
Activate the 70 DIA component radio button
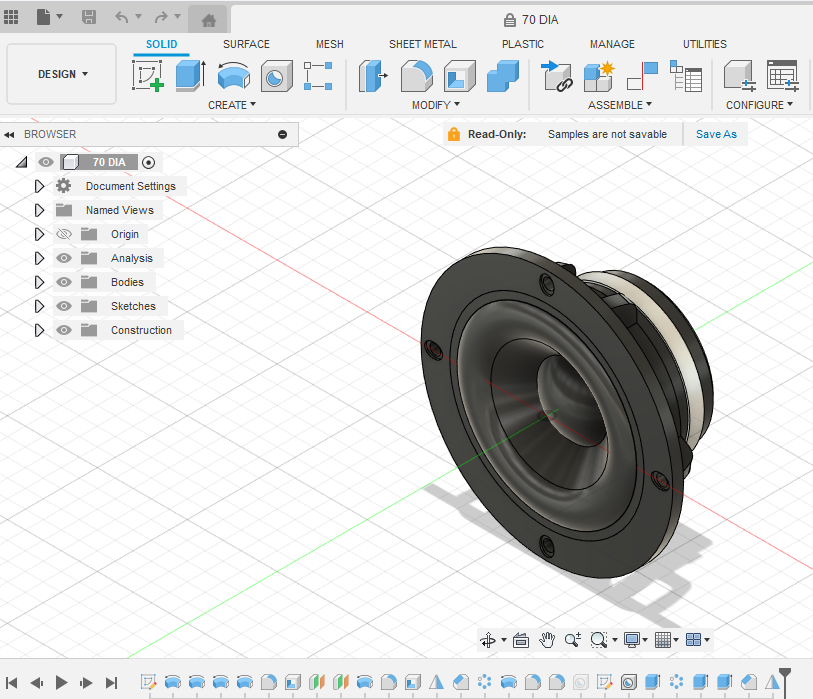[148, 163]
